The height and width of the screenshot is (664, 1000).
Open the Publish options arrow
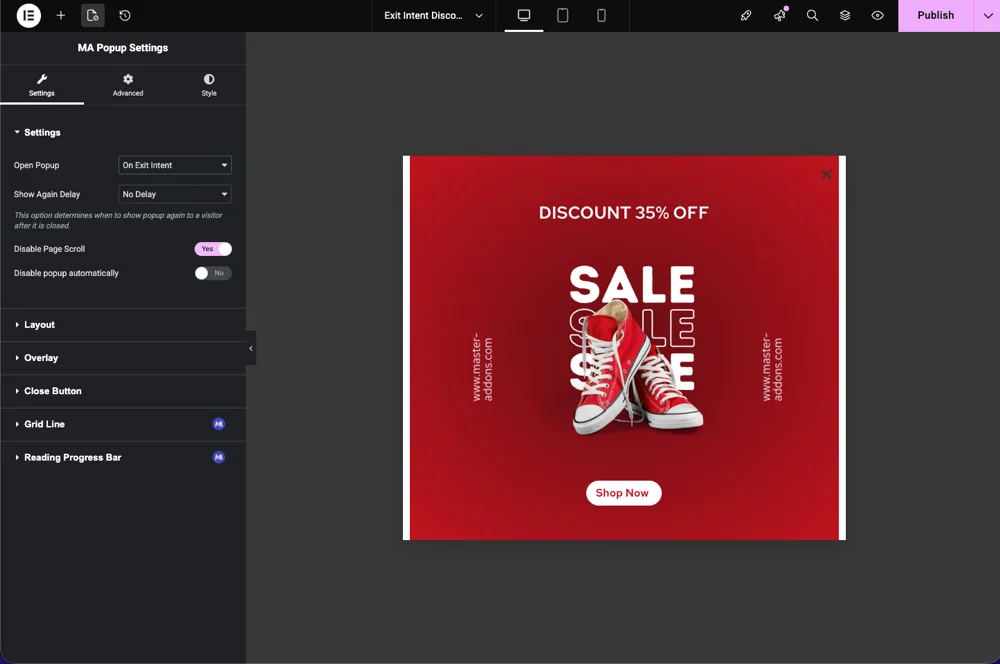tap(987, 15)
